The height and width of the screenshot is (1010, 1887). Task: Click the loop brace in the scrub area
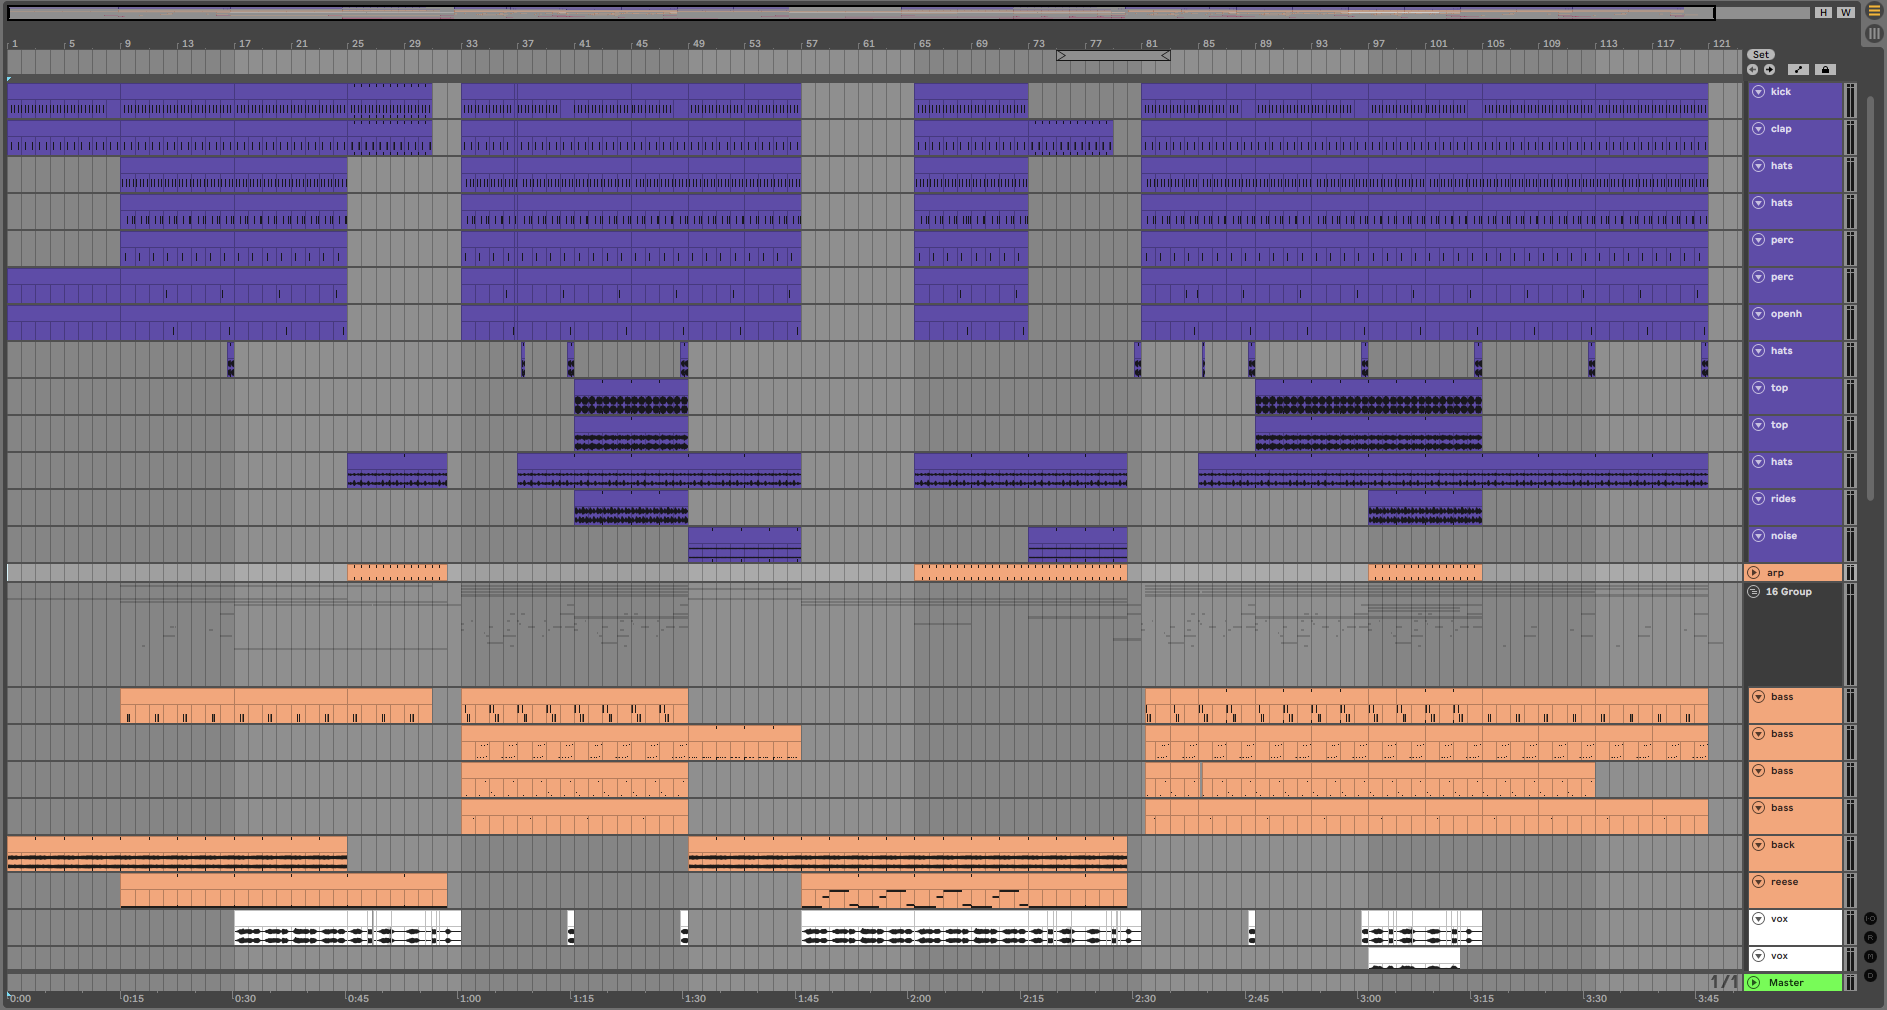(x=1113, y=56)
